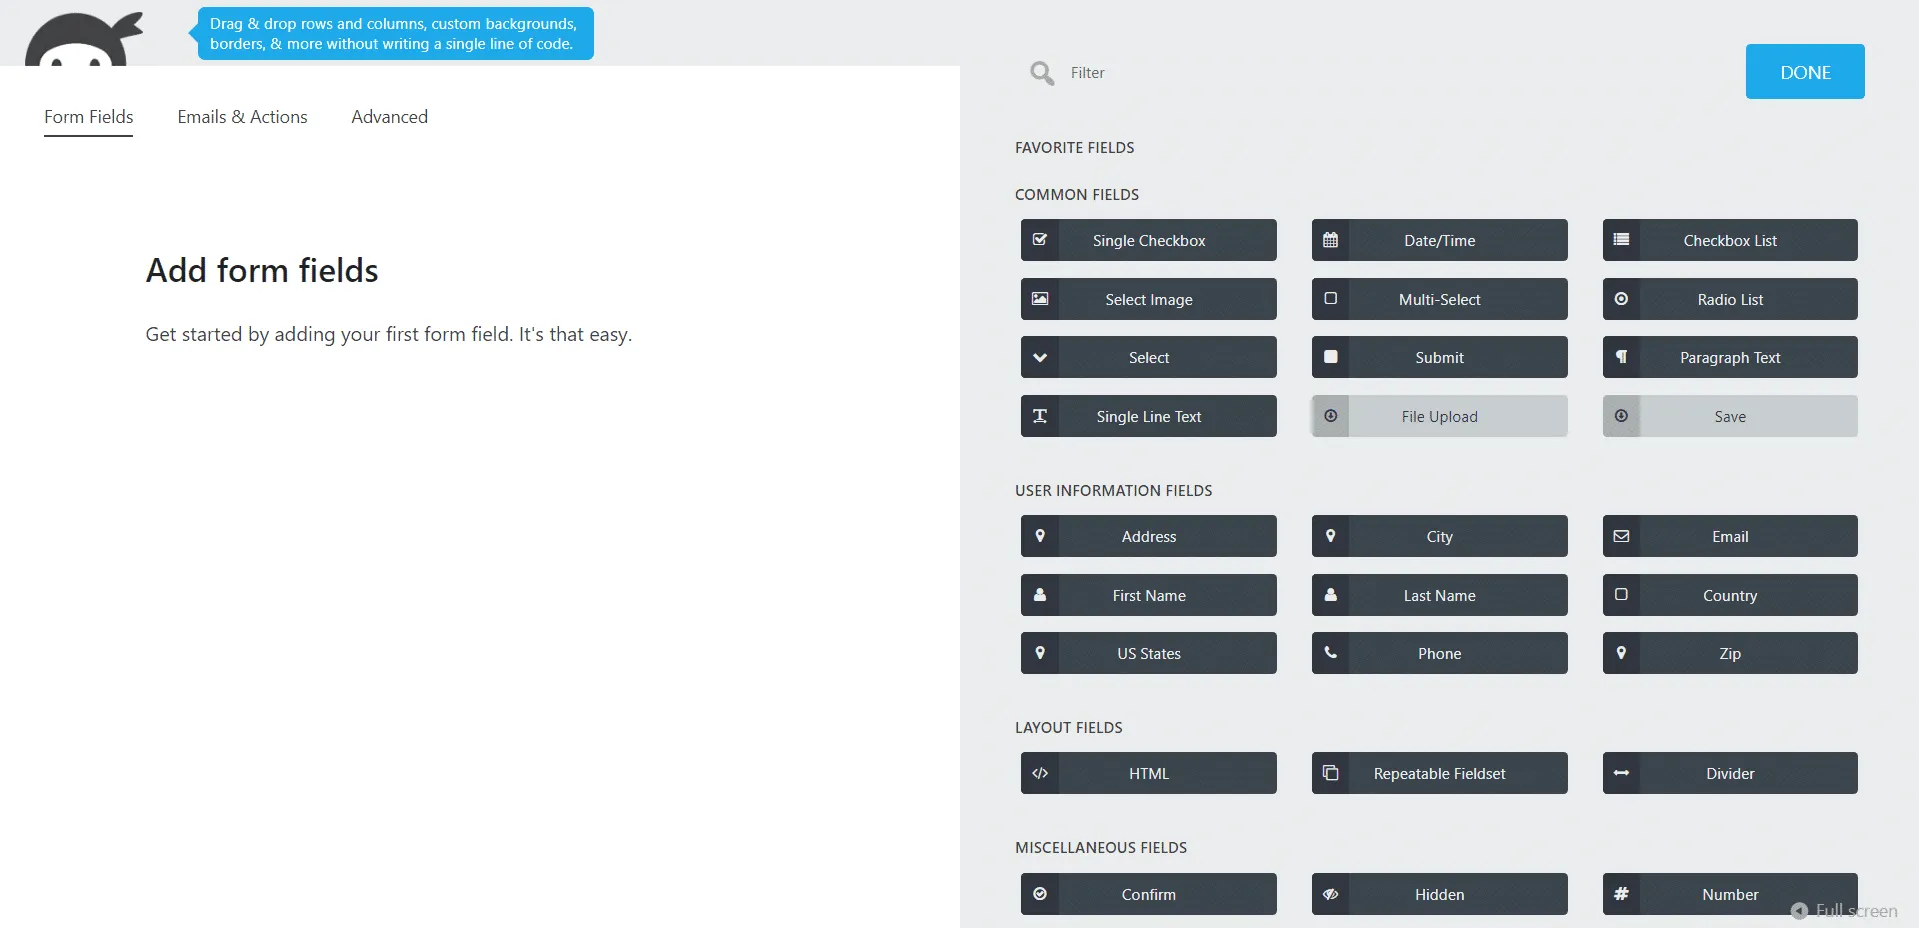Click the HTML code icon under Layout Fields

pyautogui.click(x=1040, y=773)
